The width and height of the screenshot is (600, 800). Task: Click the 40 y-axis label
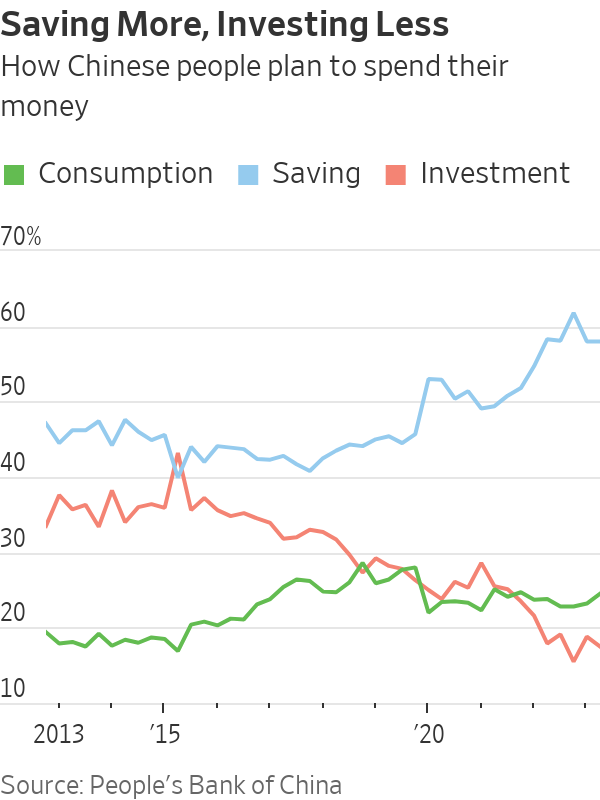point(14,463)
